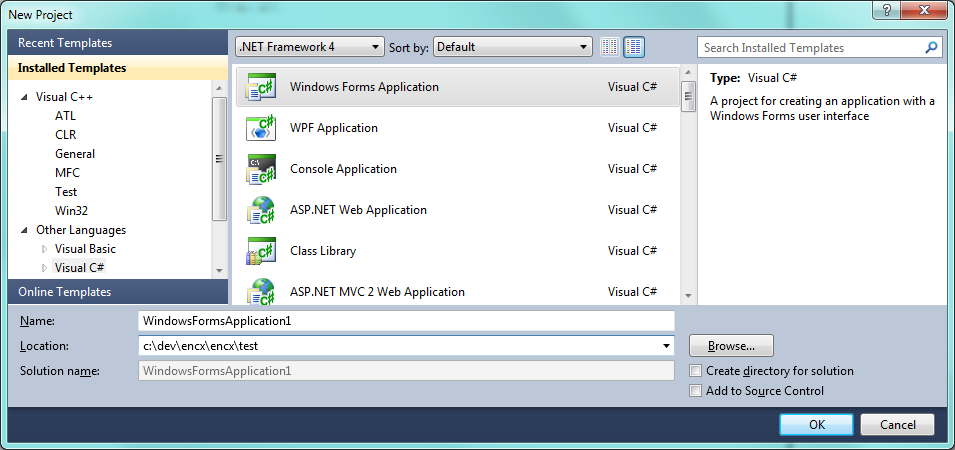
Task: Open the Sort by Default dropdown
Action: 513,47
